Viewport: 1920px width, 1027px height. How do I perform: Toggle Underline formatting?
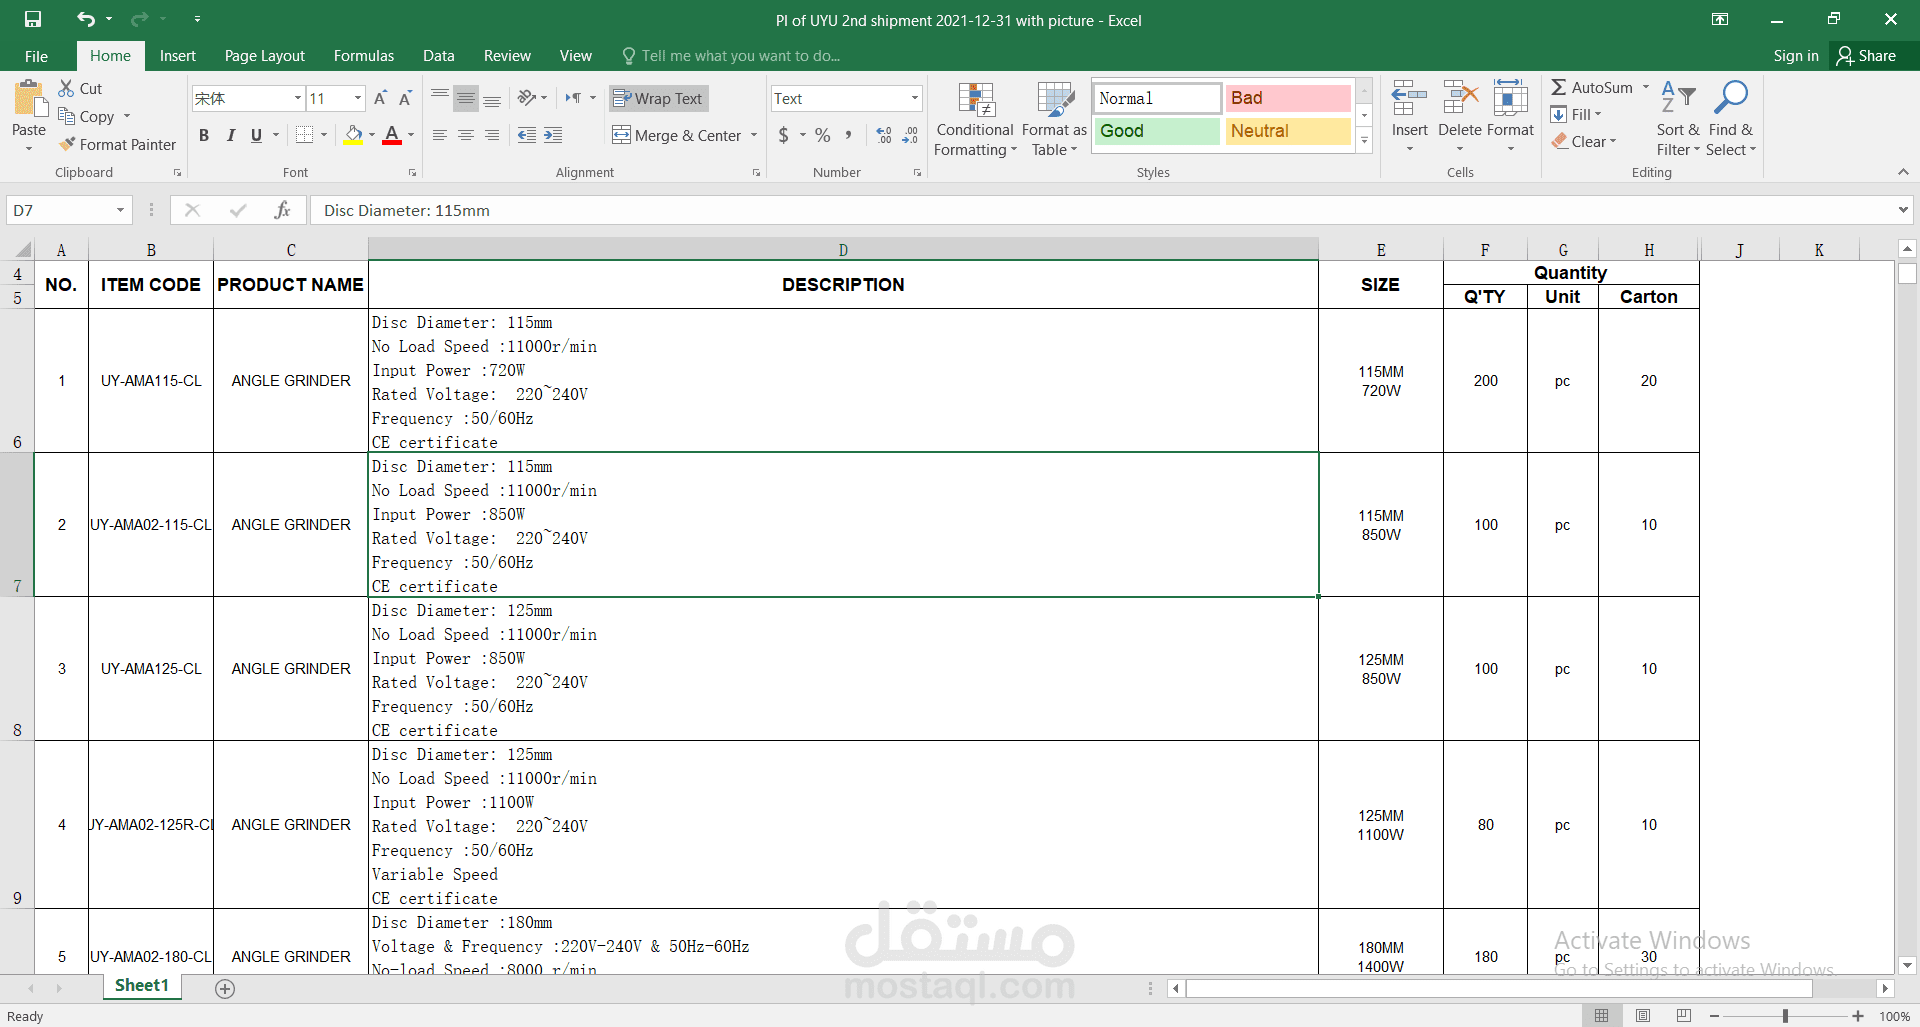[x=256, y=135]
